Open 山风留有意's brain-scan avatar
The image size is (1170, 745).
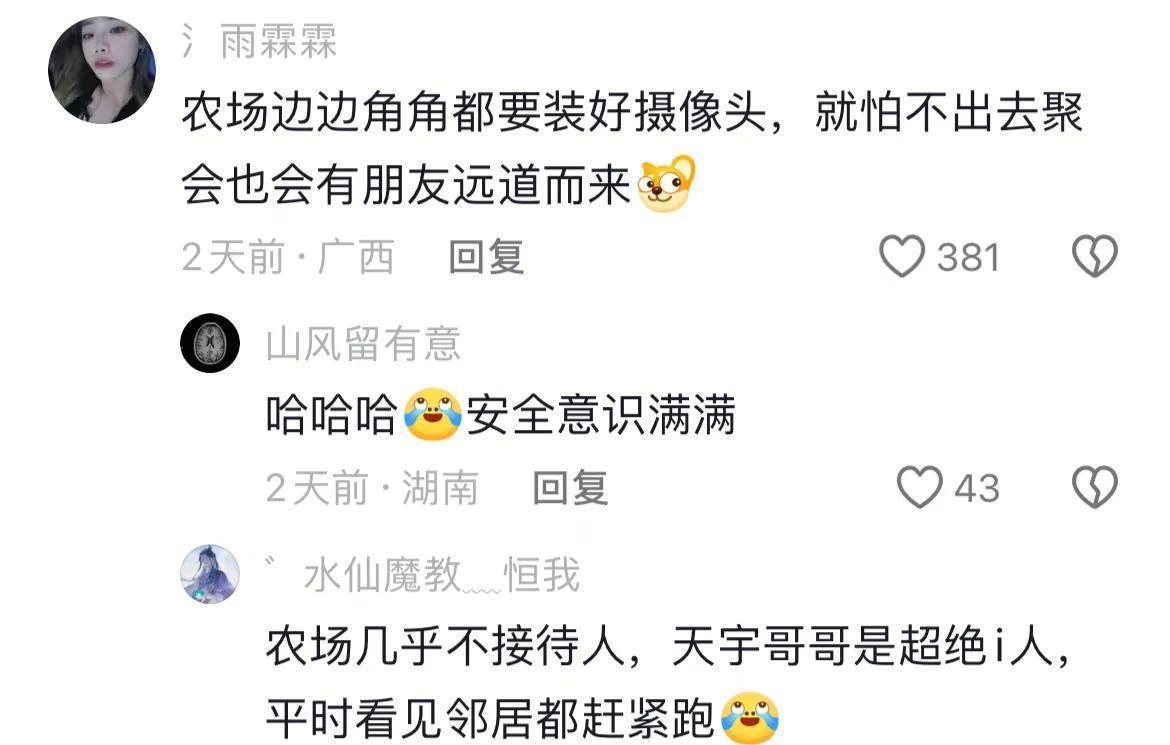pyautogui.click(x=210, y=343)
